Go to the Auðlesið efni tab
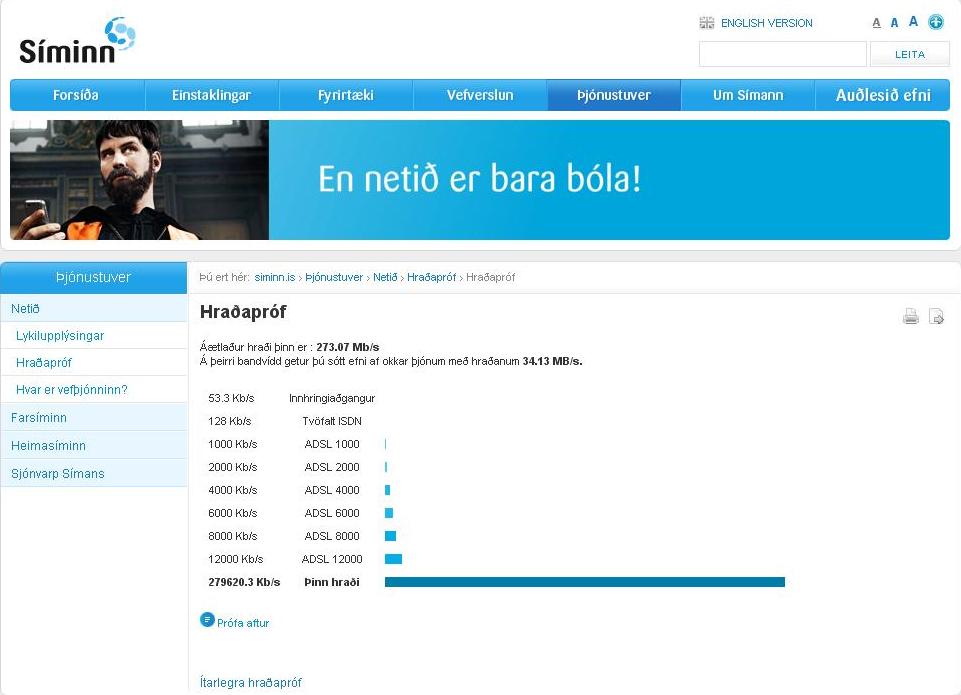This screenshot has width=961, height=695. coord(883,96)
